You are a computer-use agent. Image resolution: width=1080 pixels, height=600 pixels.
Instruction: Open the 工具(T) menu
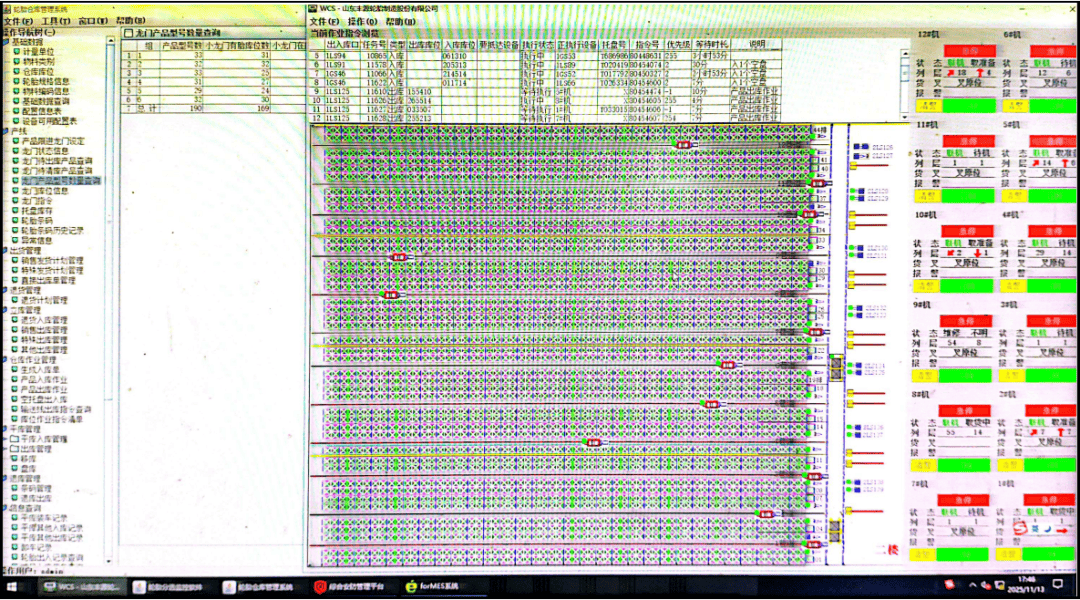tap(55, 20)
